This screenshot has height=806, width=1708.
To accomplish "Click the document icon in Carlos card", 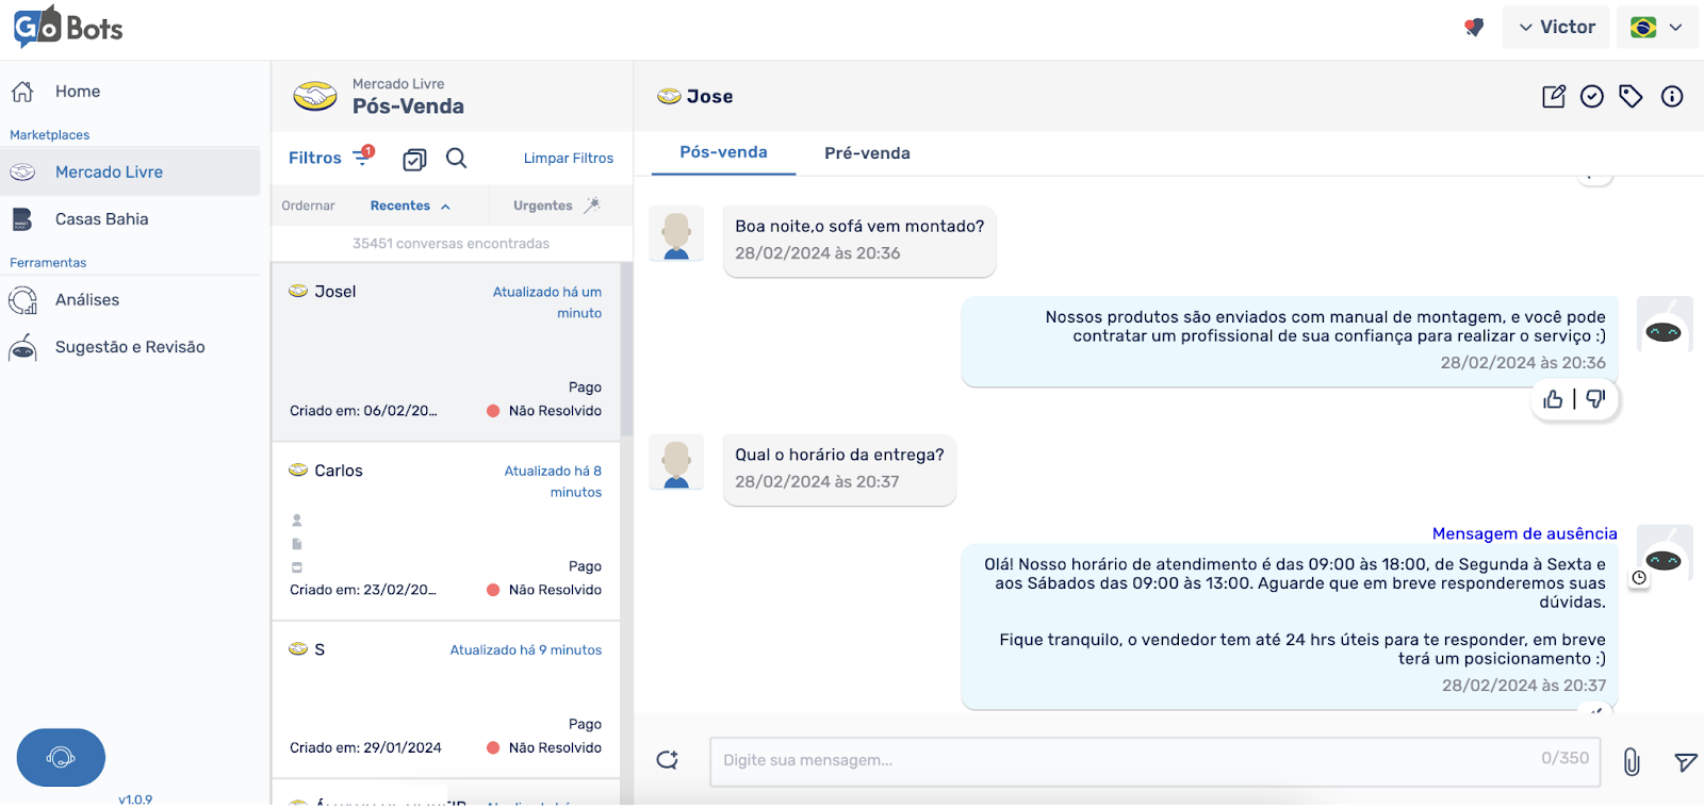I will tap(297, 544).
